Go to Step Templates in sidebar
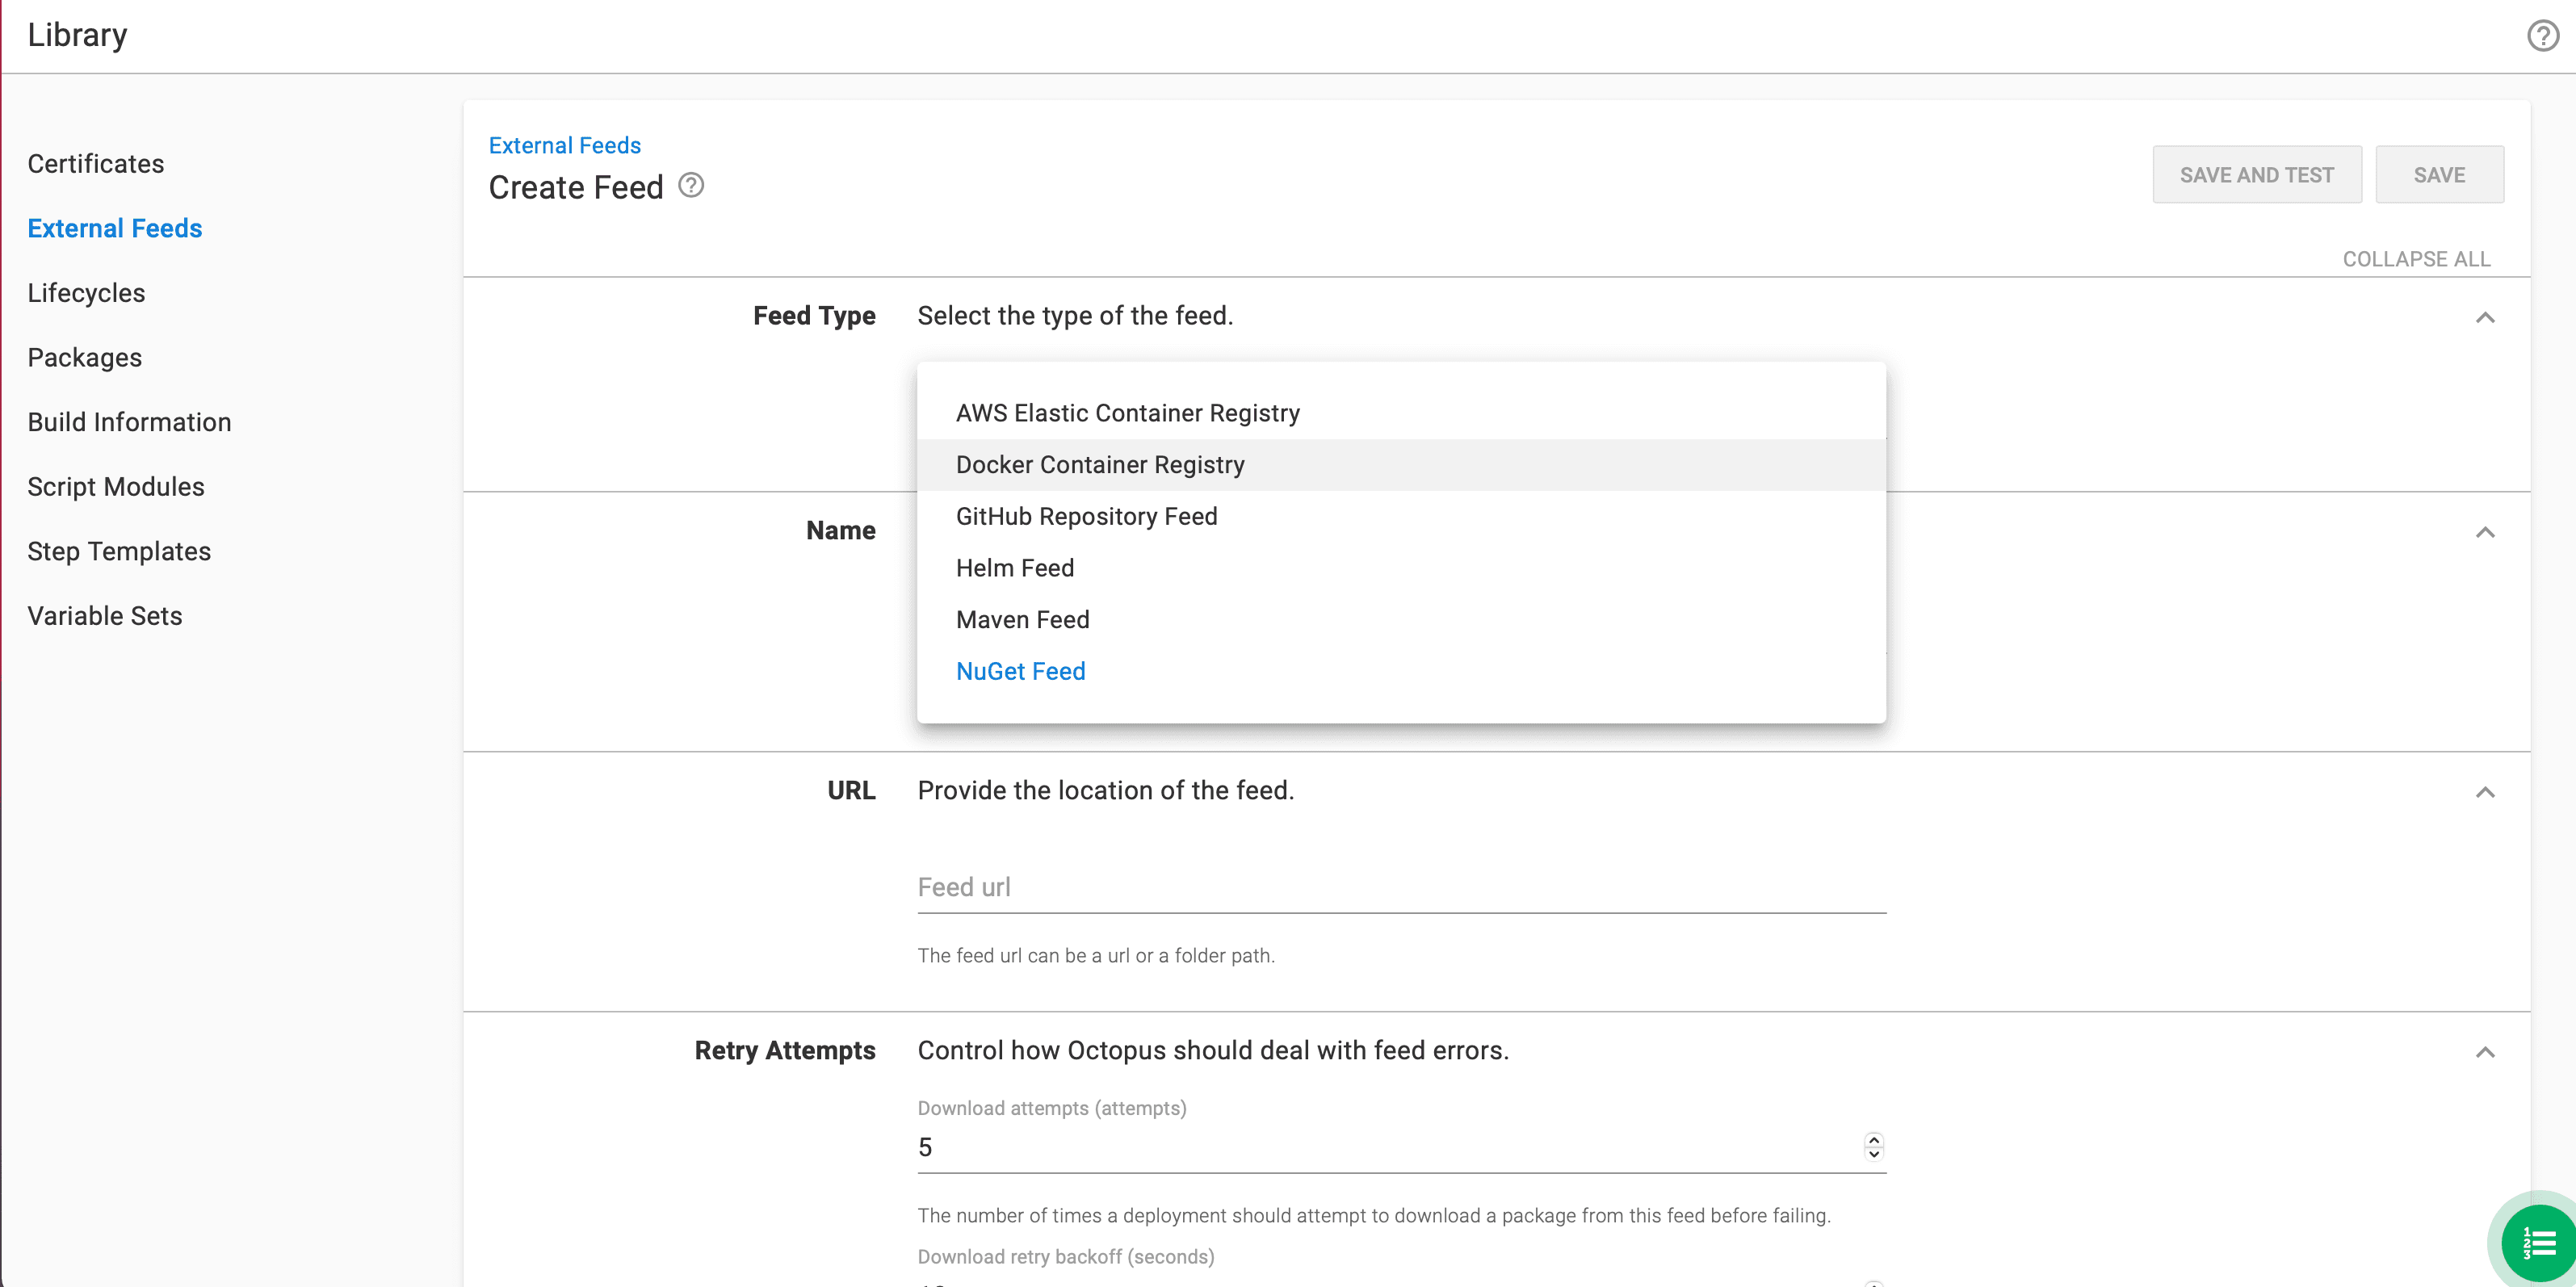The image size is (2576, 1287). (x=119, y=552)
